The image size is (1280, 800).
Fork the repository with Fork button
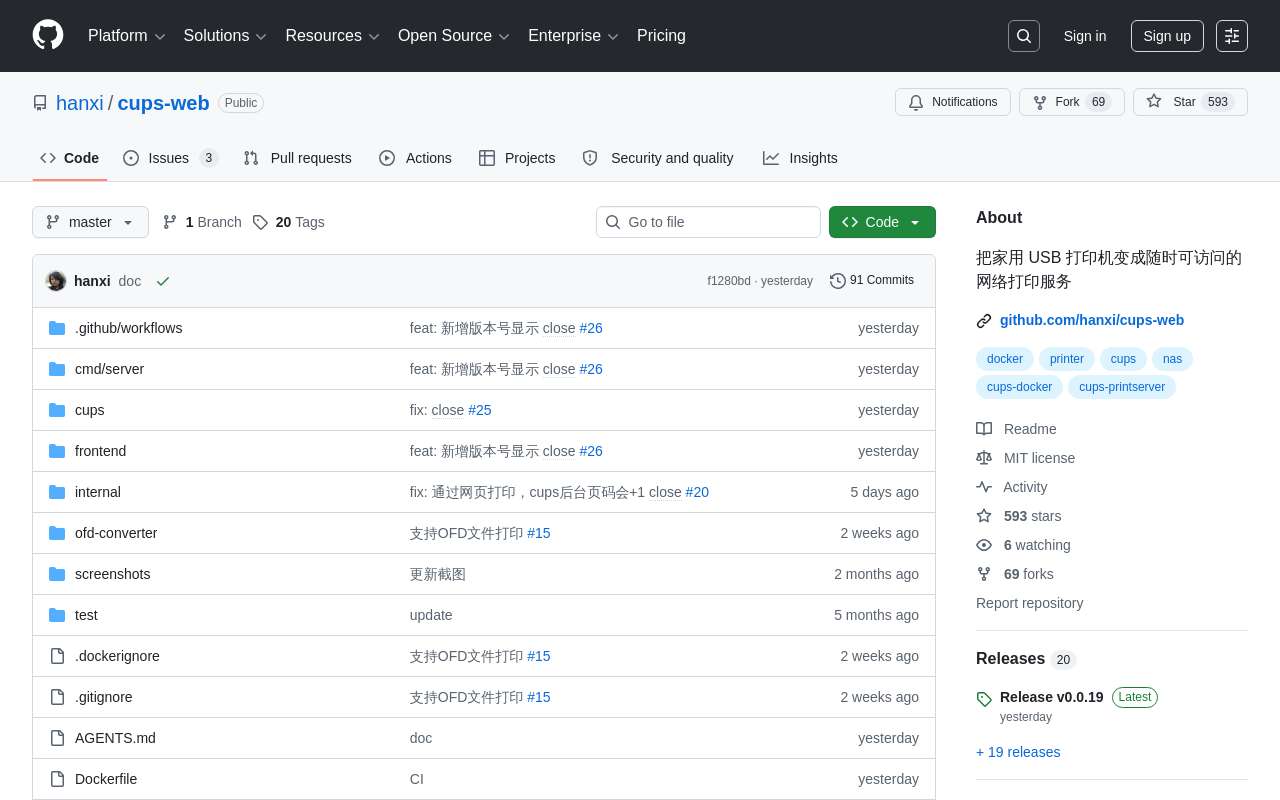pos(1072,102)
